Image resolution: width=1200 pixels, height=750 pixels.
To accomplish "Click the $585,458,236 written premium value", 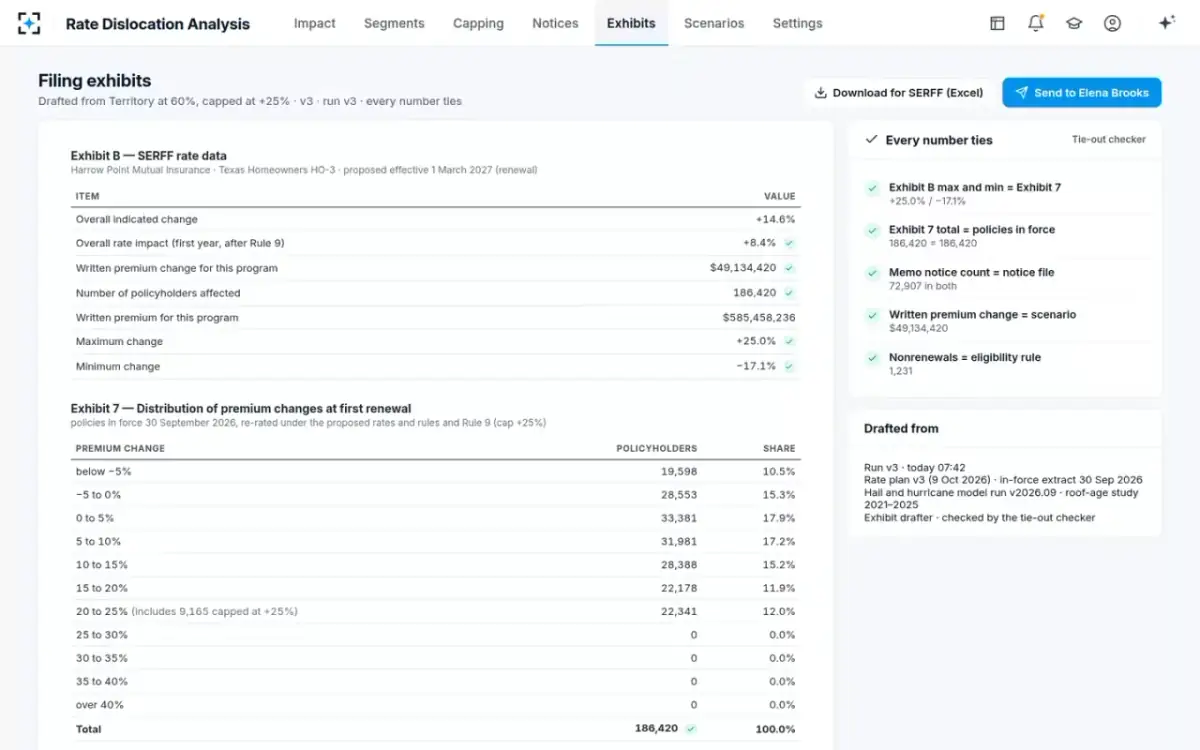I will [x=759, y=317].
